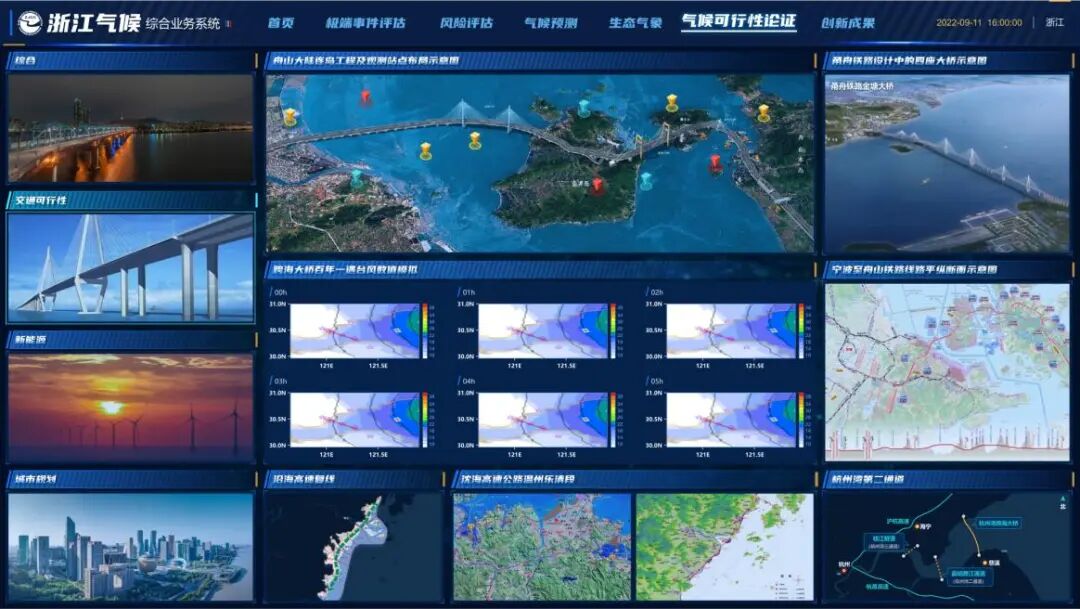Select the 嘉绍跨江通道 label box
Image resolution: width=1080 pixels, height=609 pixels.
[x=968, y=577]
